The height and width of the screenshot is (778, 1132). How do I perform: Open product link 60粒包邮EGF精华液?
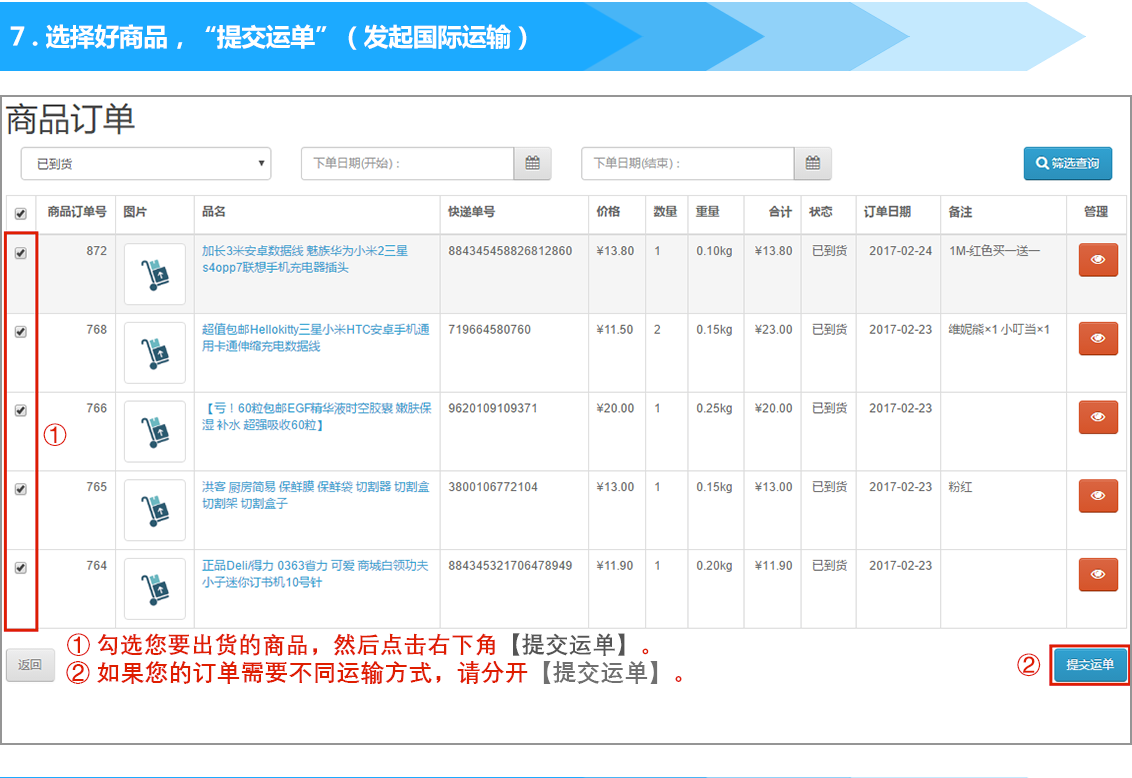(x=316, y=416)
